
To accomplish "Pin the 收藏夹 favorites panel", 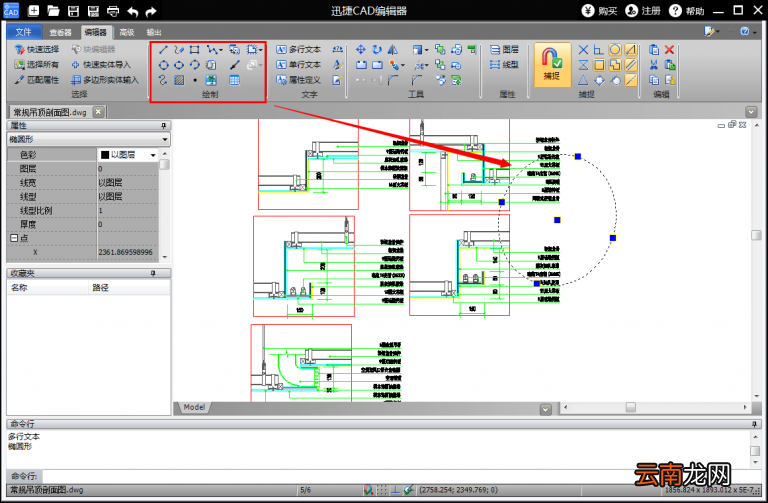I will pyautogui.click(x=153, y=273).
